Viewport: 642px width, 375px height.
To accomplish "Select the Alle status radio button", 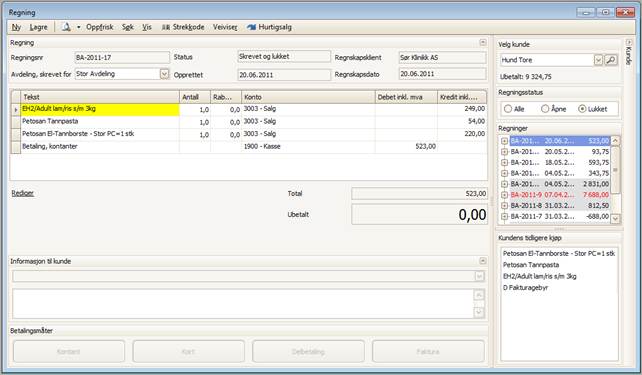I will click(508, 109).
